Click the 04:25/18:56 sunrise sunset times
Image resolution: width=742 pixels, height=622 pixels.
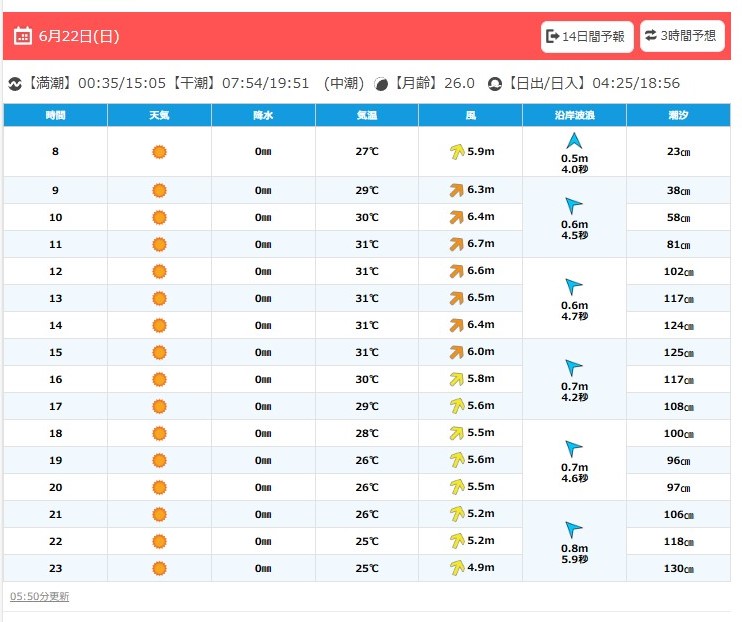[636, 83]
